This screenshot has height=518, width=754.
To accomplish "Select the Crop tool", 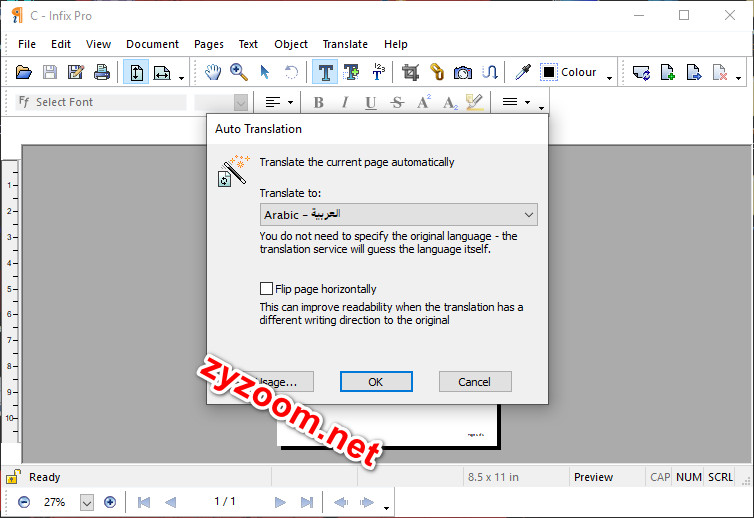I will (410, 73).
